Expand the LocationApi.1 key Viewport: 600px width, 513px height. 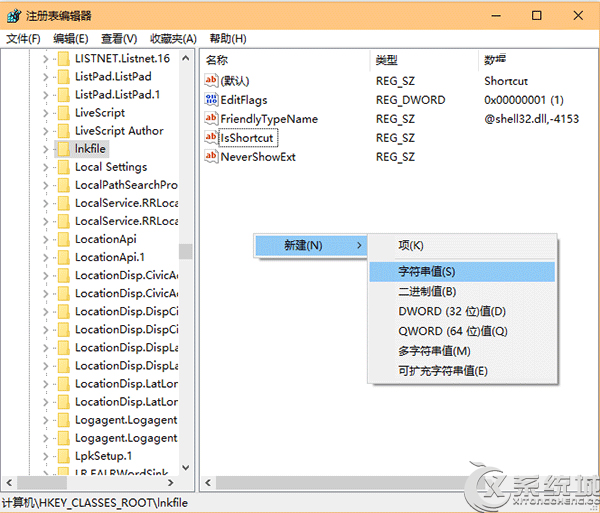46,258
